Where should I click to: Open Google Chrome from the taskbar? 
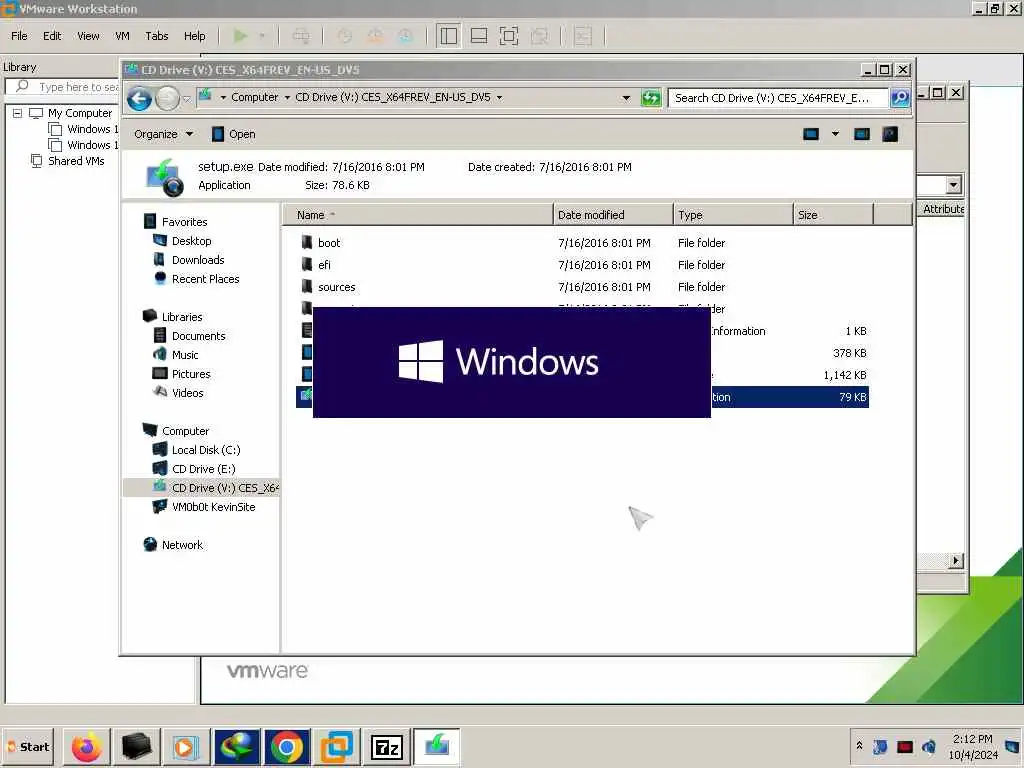click(287, 747)
